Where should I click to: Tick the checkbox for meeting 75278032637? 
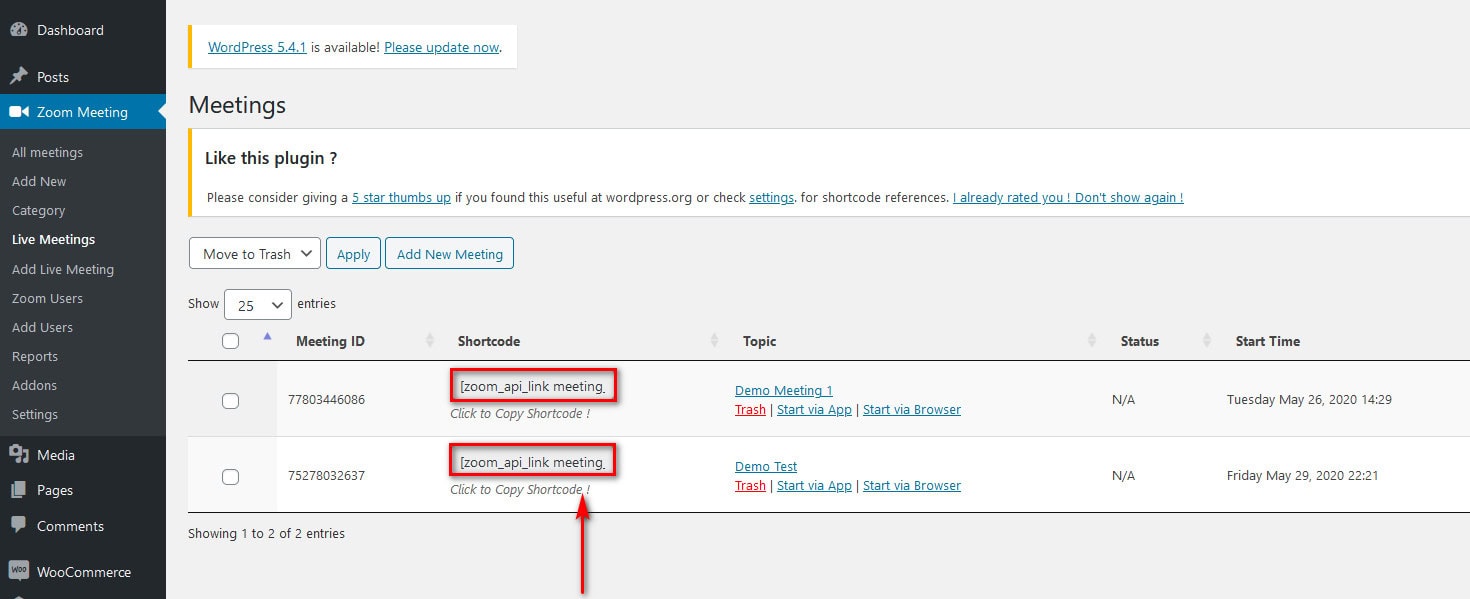pos(230,475)
